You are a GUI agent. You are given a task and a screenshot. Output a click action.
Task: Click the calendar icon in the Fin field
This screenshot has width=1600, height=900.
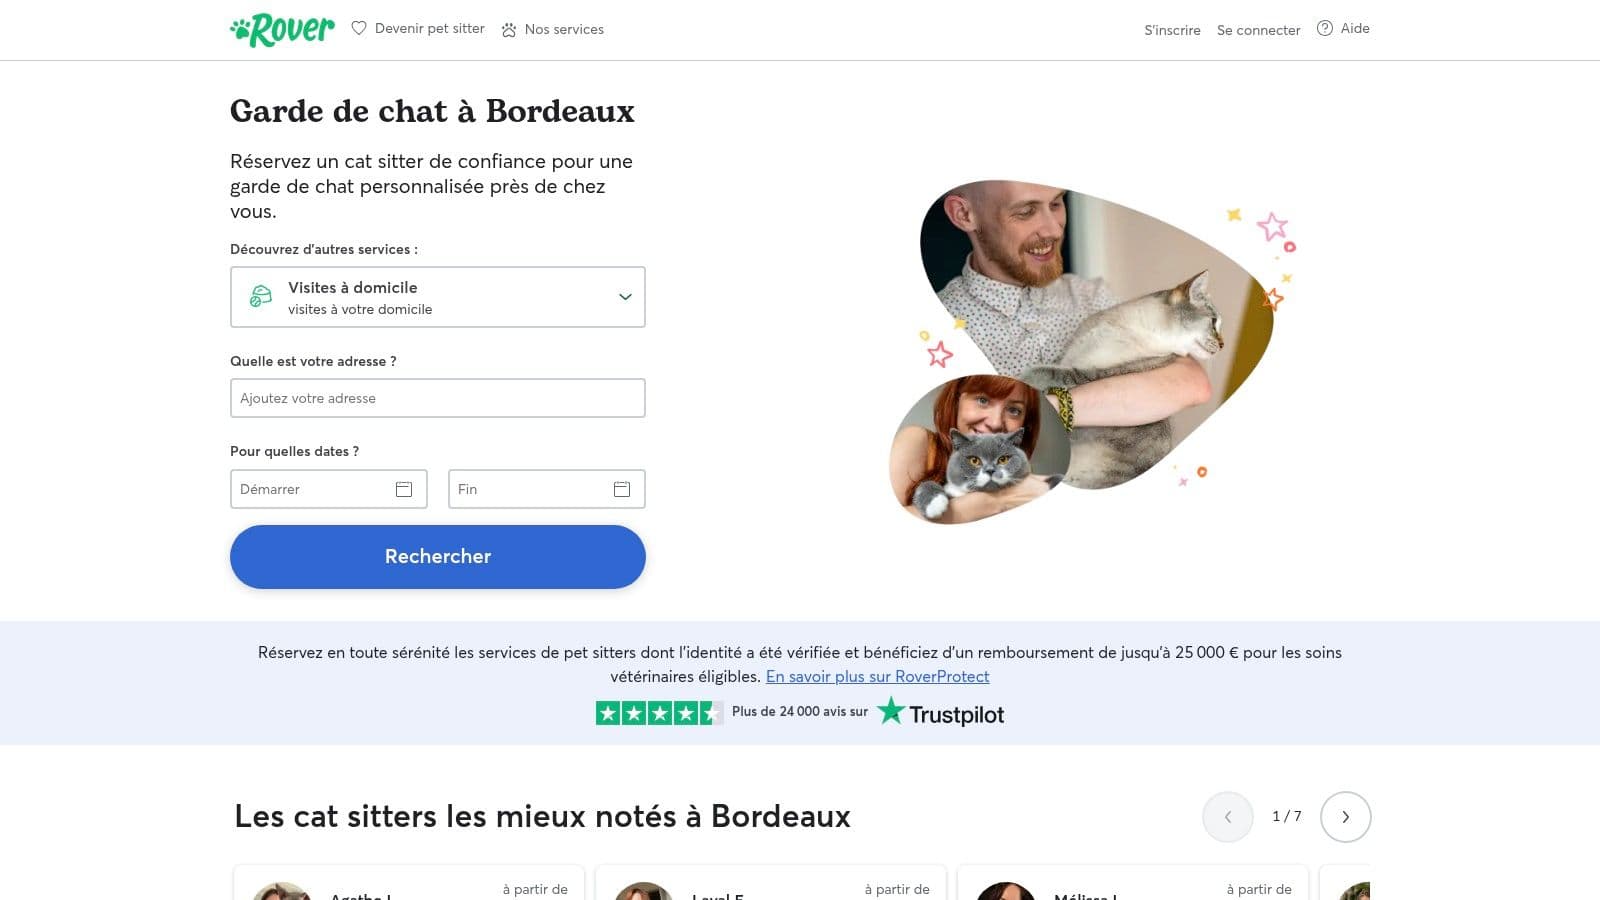point(621,489)
